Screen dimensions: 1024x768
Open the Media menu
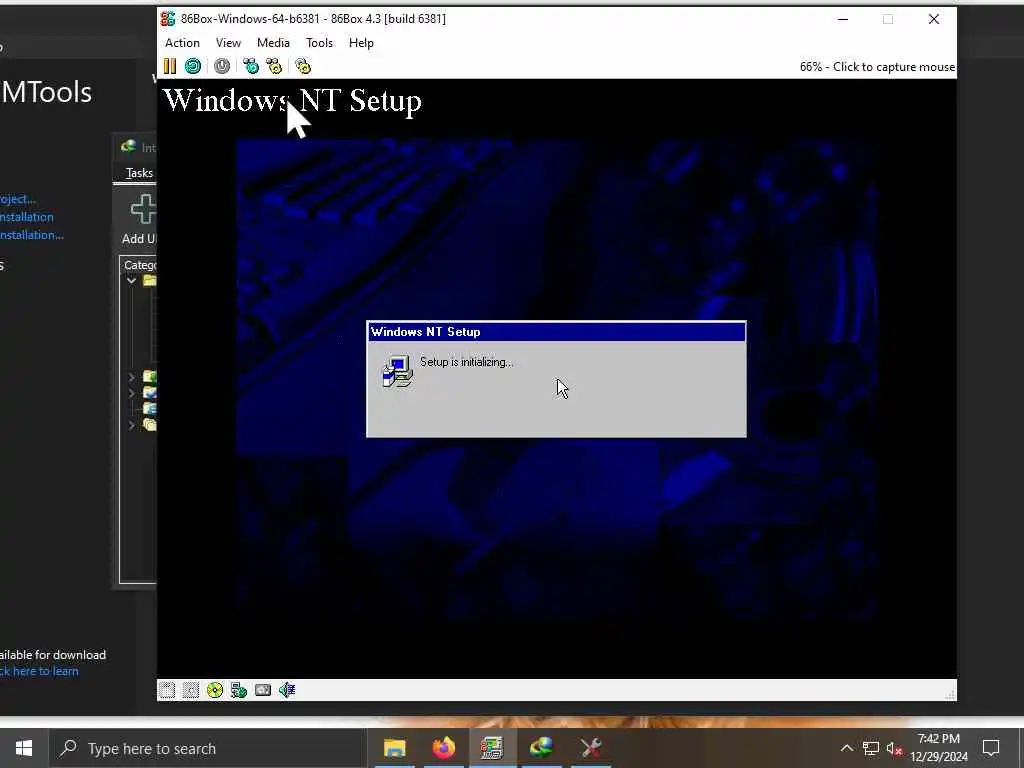[273, 42]
